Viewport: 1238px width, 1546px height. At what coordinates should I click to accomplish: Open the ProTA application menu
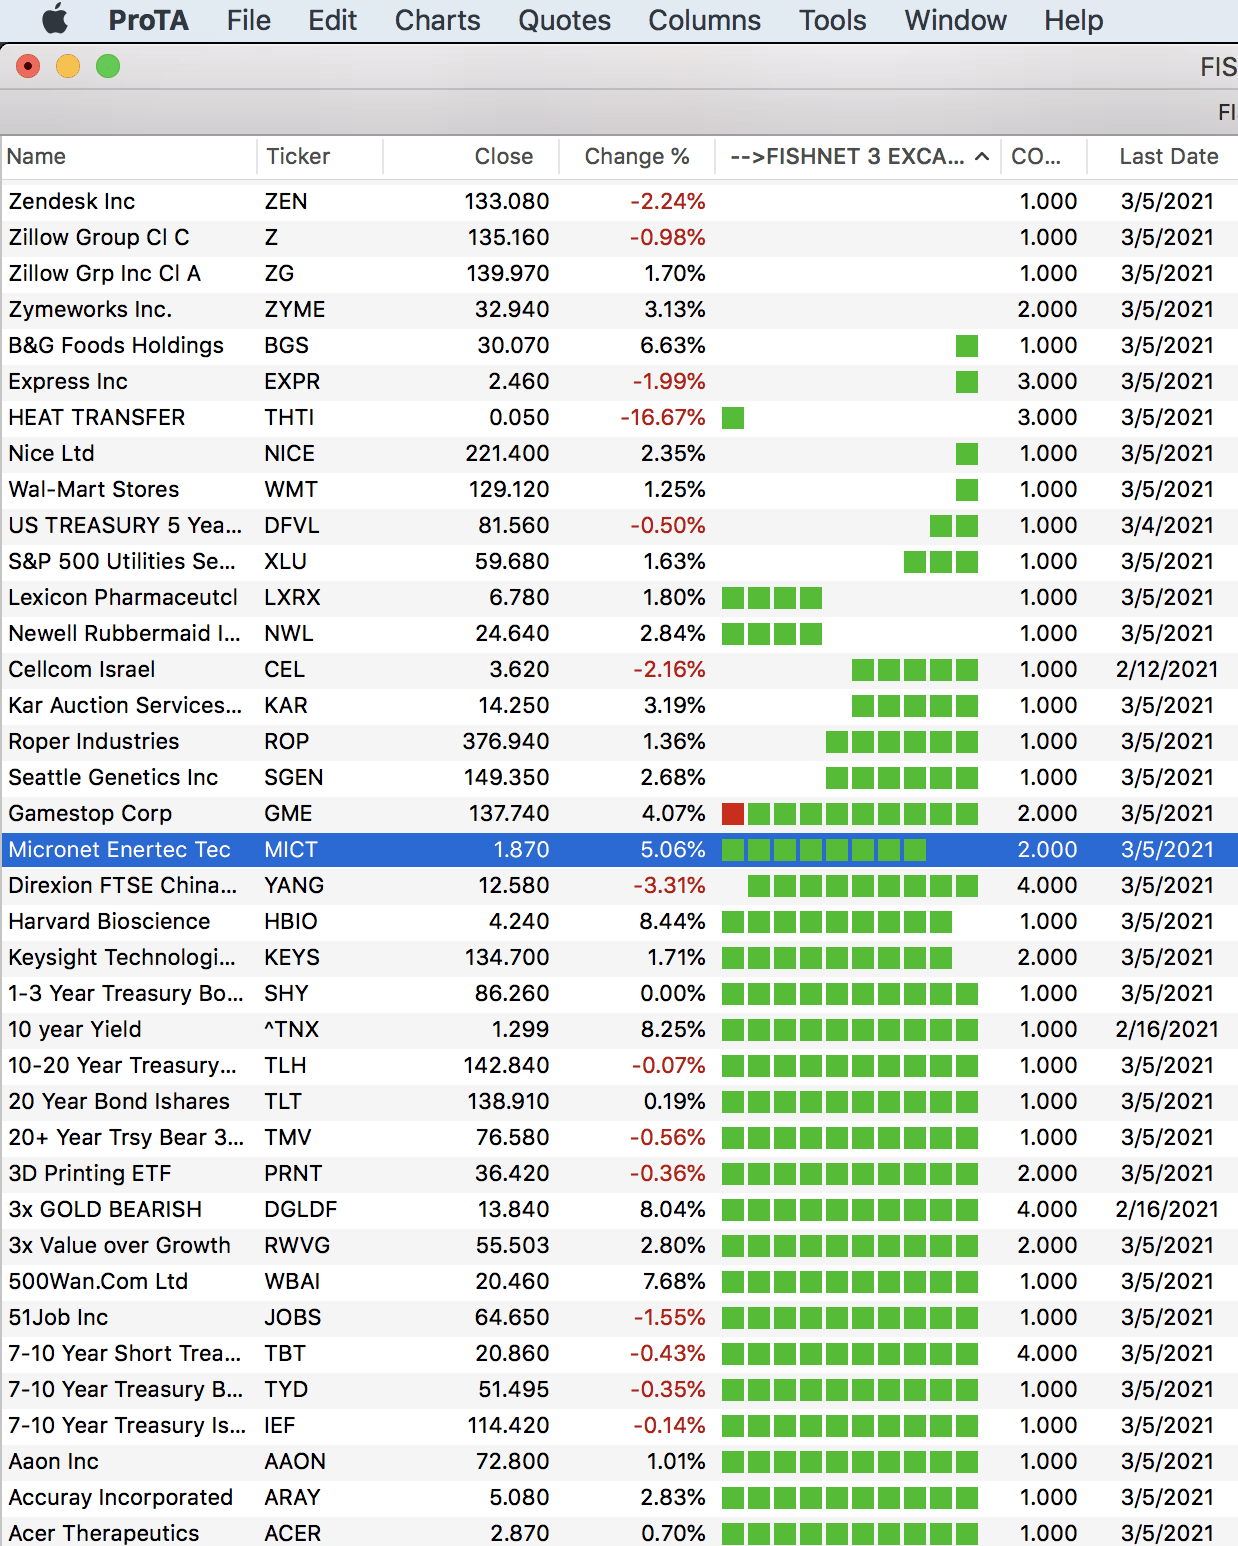148,20
